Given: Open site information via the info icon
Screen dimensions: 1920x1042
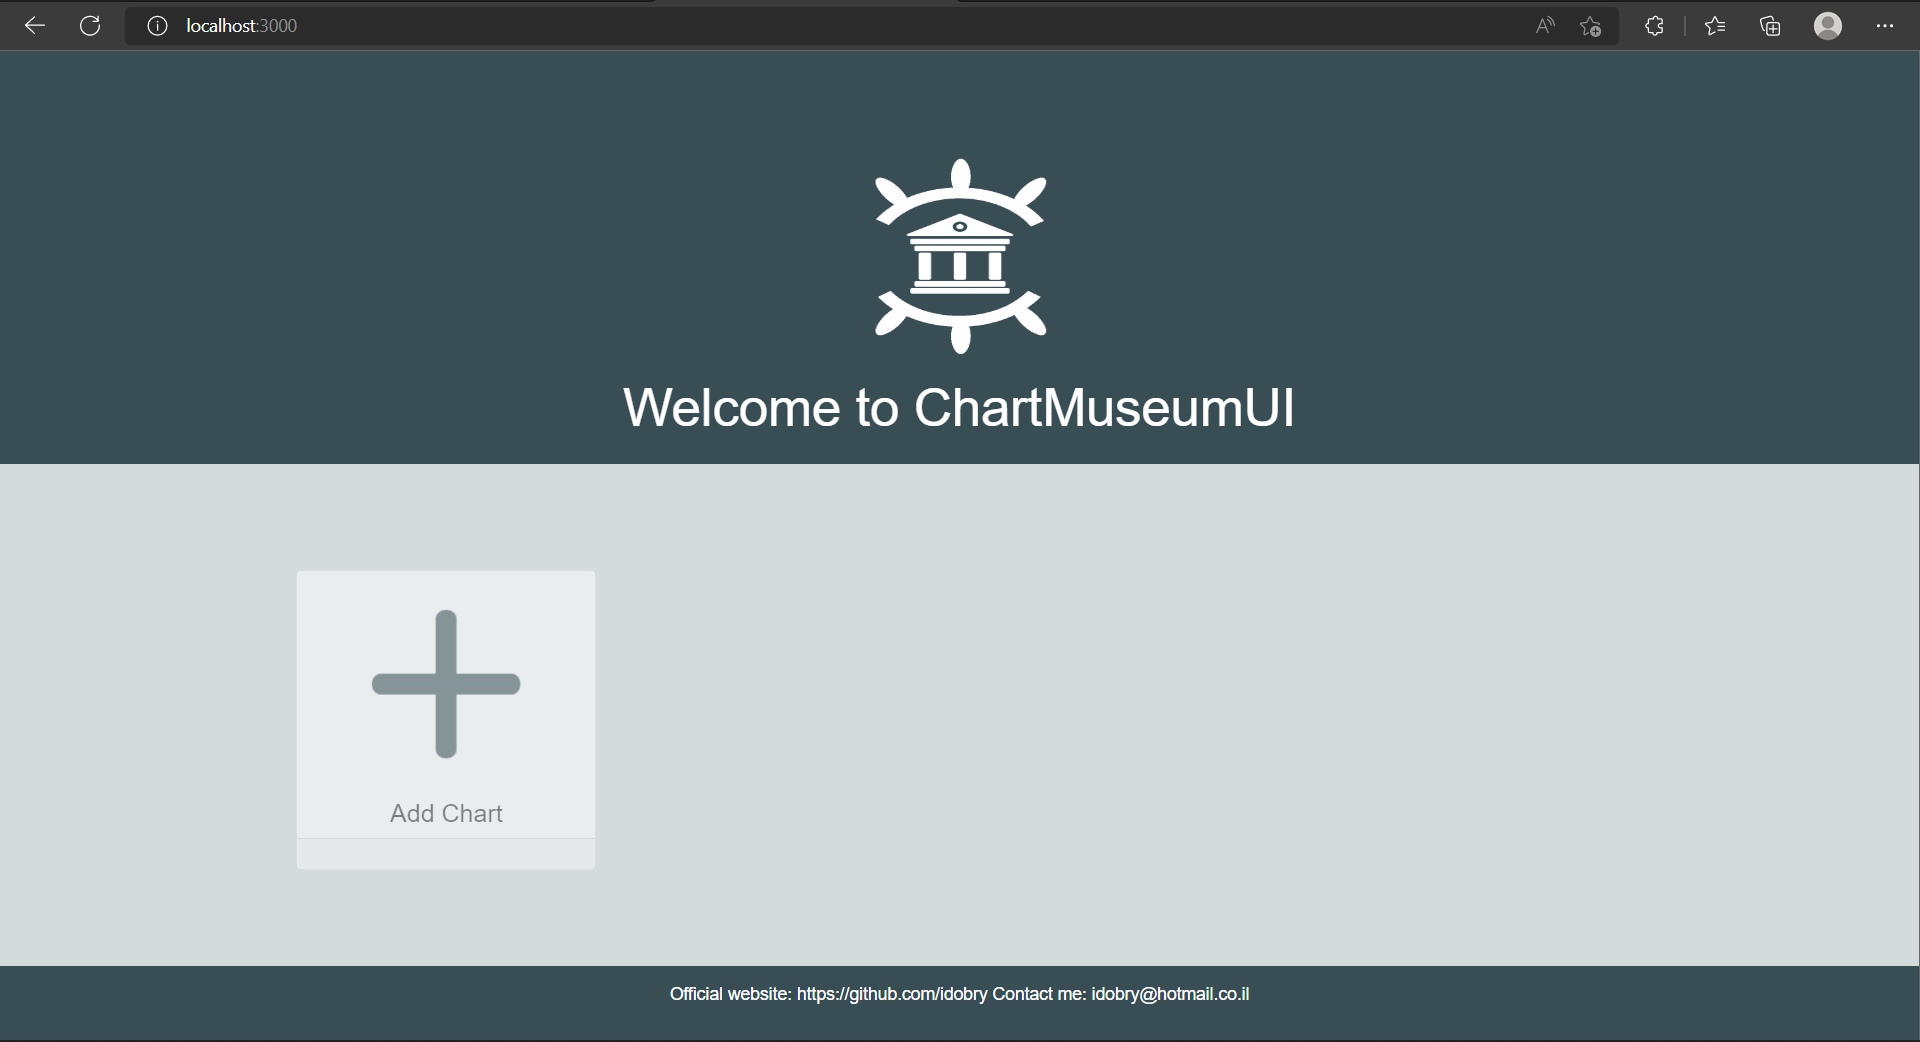Looking at the screenshot, I should 157,26.
